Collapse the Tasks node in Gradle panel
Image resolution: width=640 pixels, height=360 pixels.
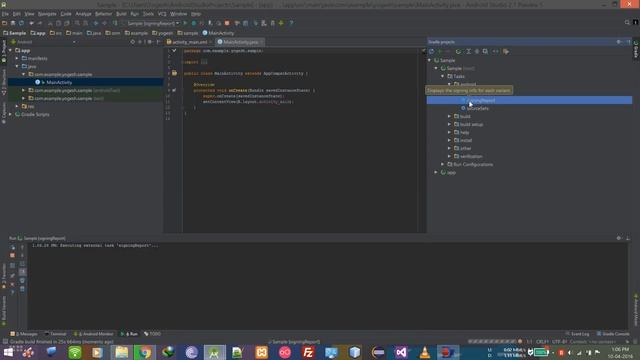[x=443, y=76]
